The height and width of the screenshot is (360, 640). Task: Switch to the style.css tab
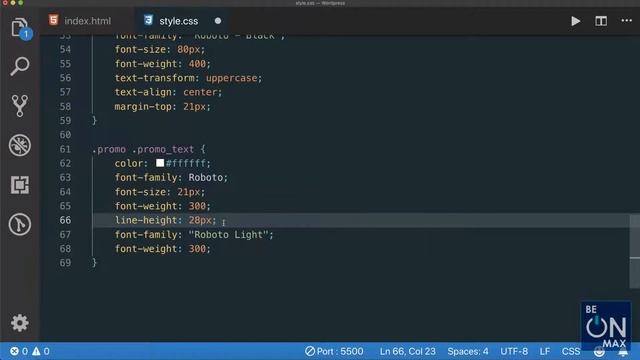(x=178, y=21)
